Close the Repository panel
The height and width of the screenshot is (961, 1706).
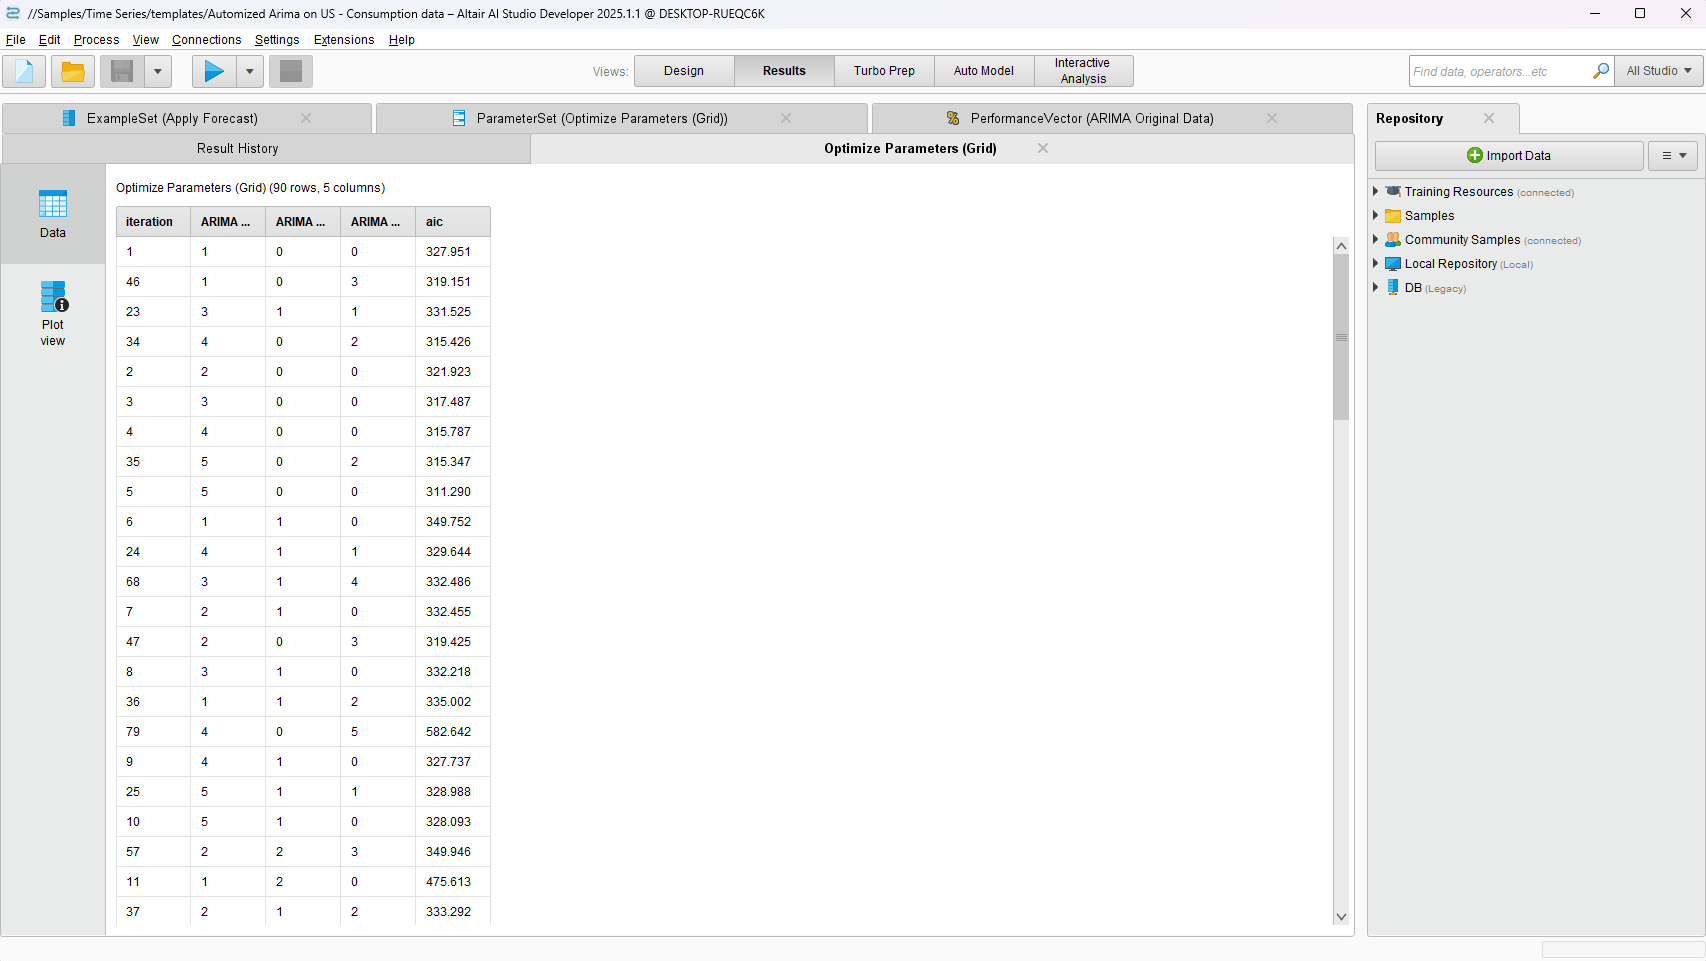pyautogui.click(x=1489, y=118)
